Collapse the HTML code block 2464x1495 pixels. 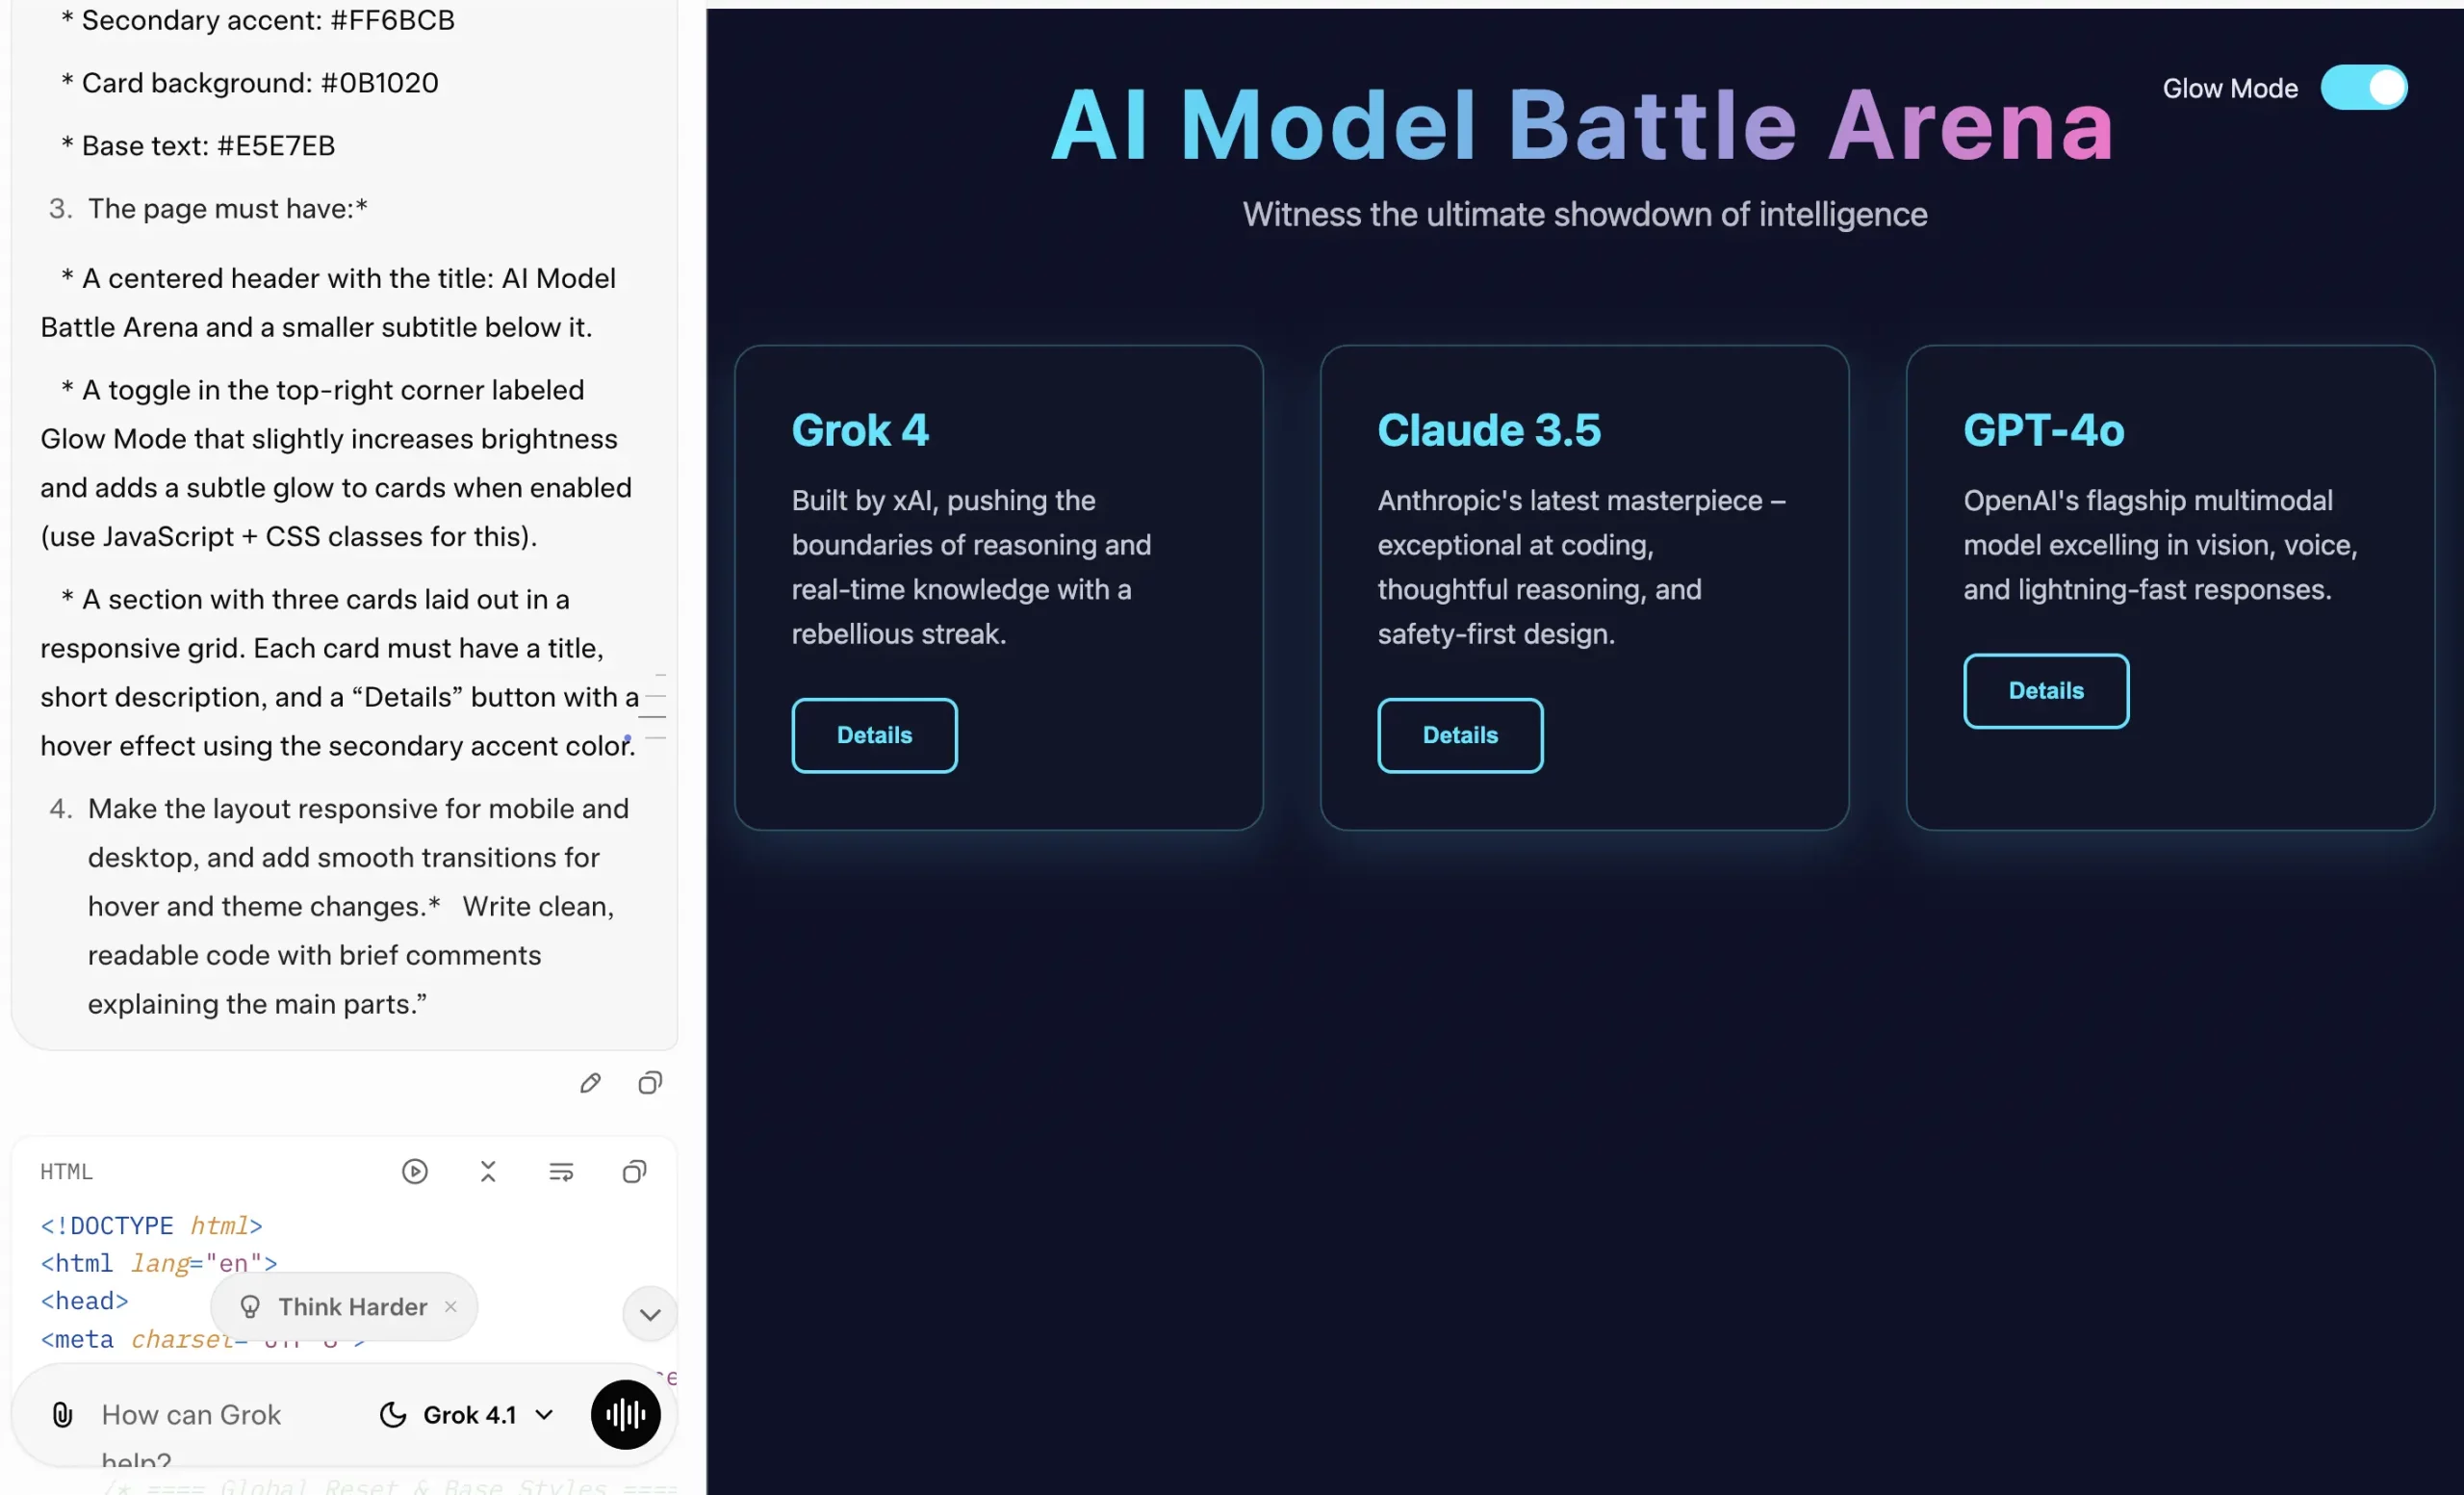(488, 1171)
